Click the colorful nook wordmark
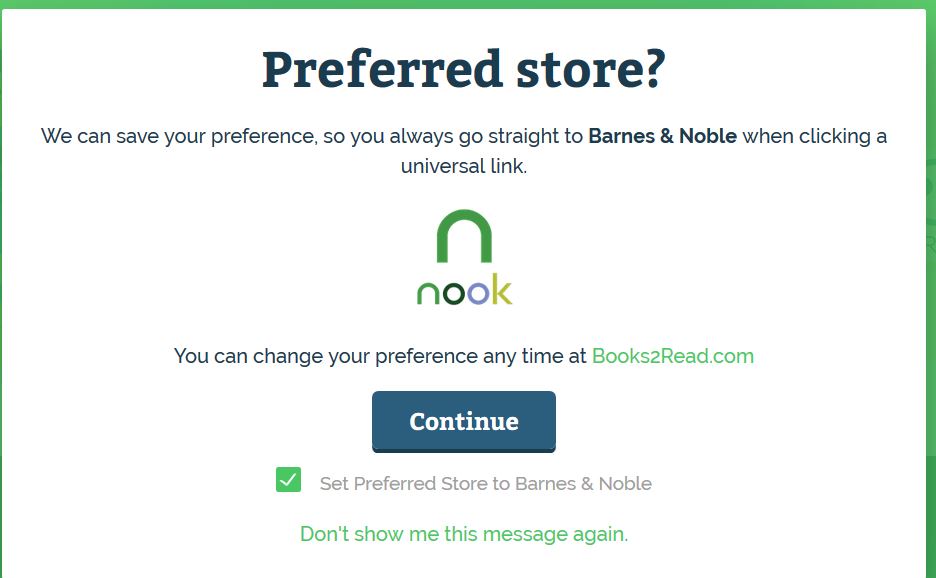936x578 pixels. (464, 290)
